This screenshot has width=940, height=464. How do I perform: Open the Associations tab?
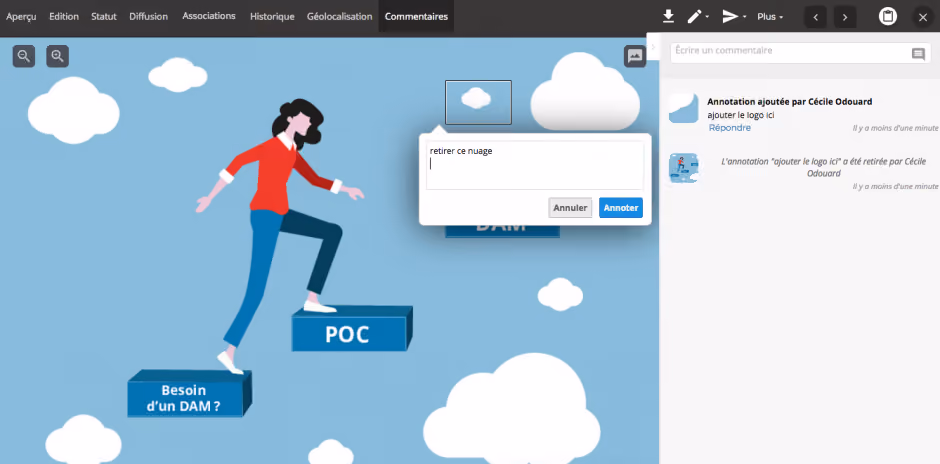pos(209,16)
